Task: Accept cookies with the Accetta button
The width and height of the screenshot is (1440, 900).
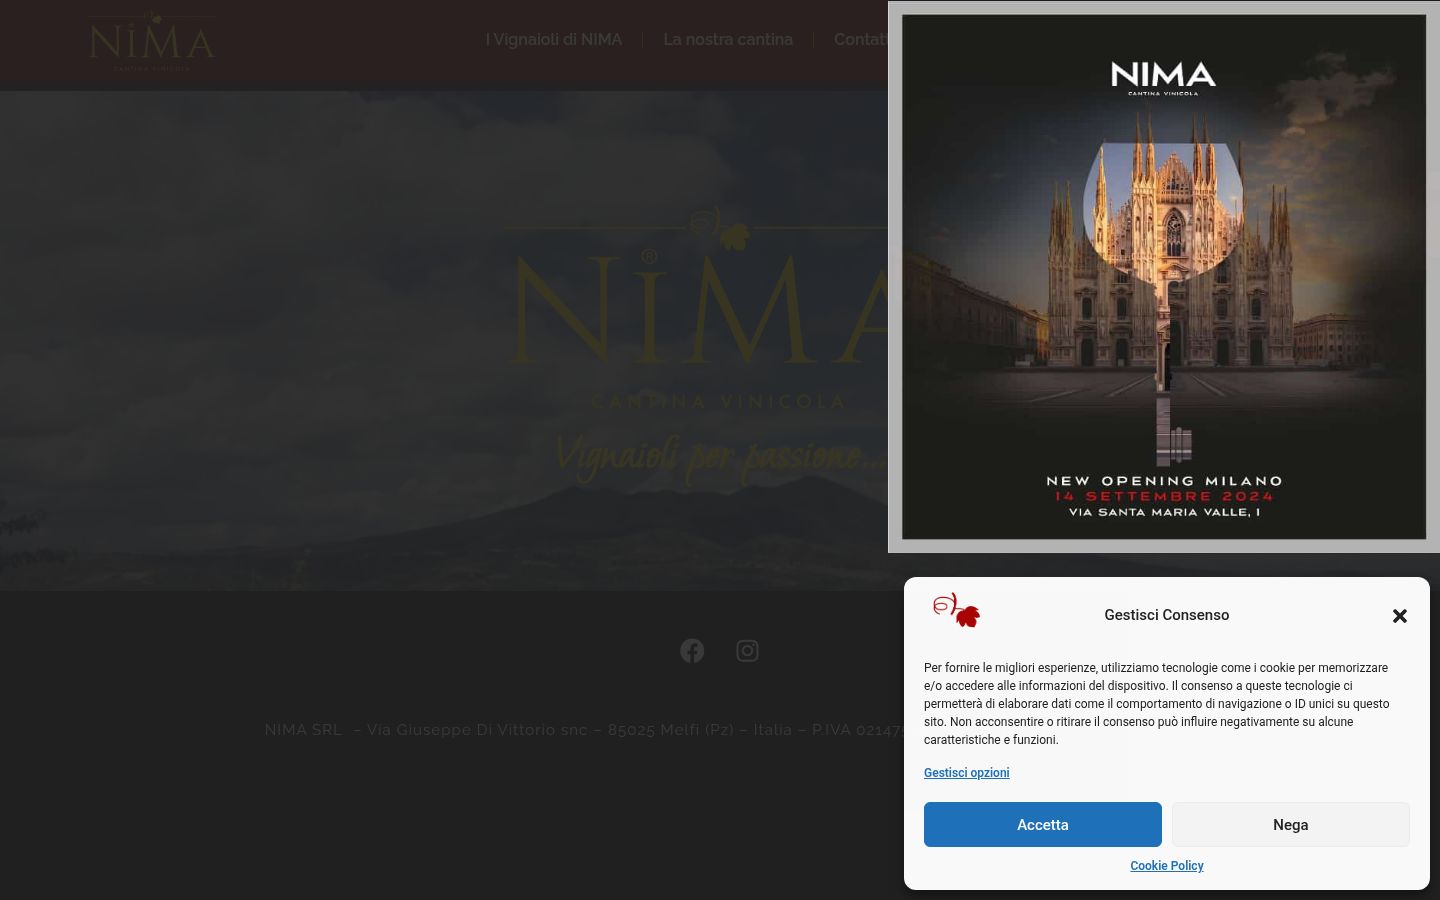Action: click(1043, 825)
